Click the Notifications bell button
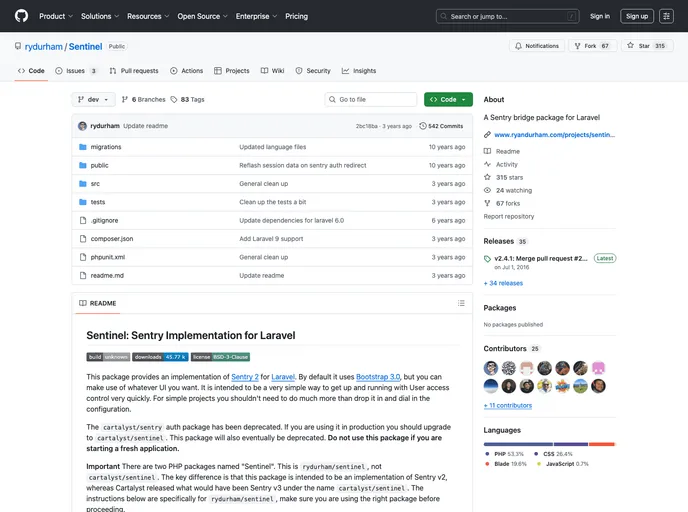The width and height of the screenshot is (688, 512). point(537,46)
